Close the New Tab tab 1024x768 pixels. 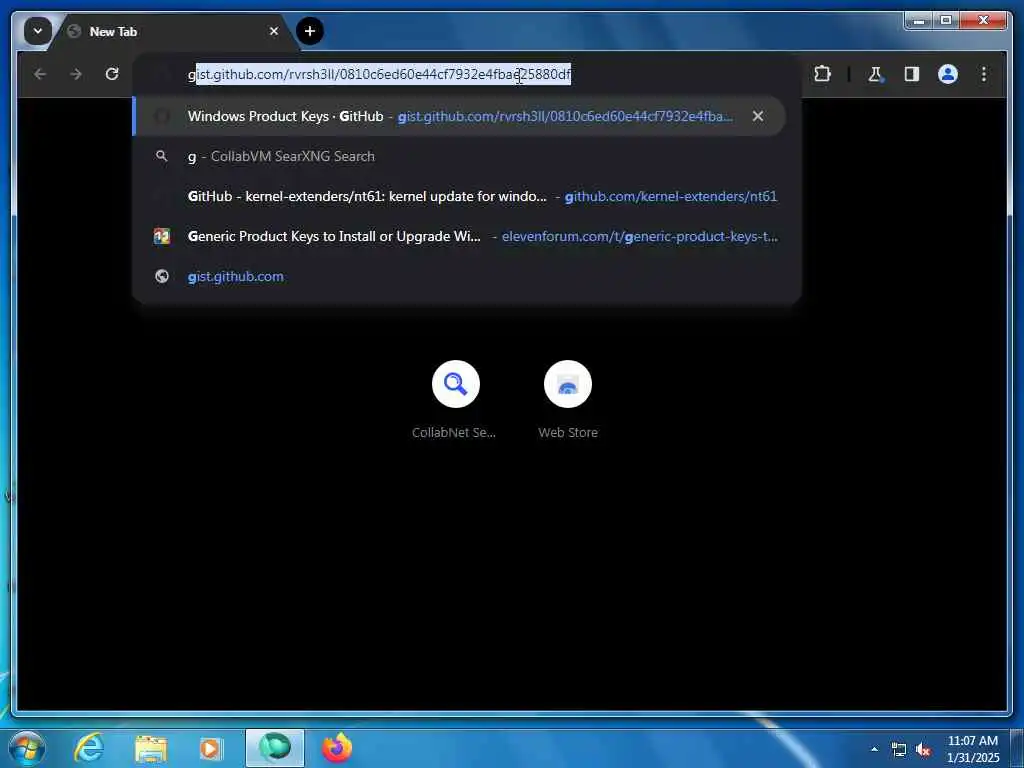(x=274, y=31)
